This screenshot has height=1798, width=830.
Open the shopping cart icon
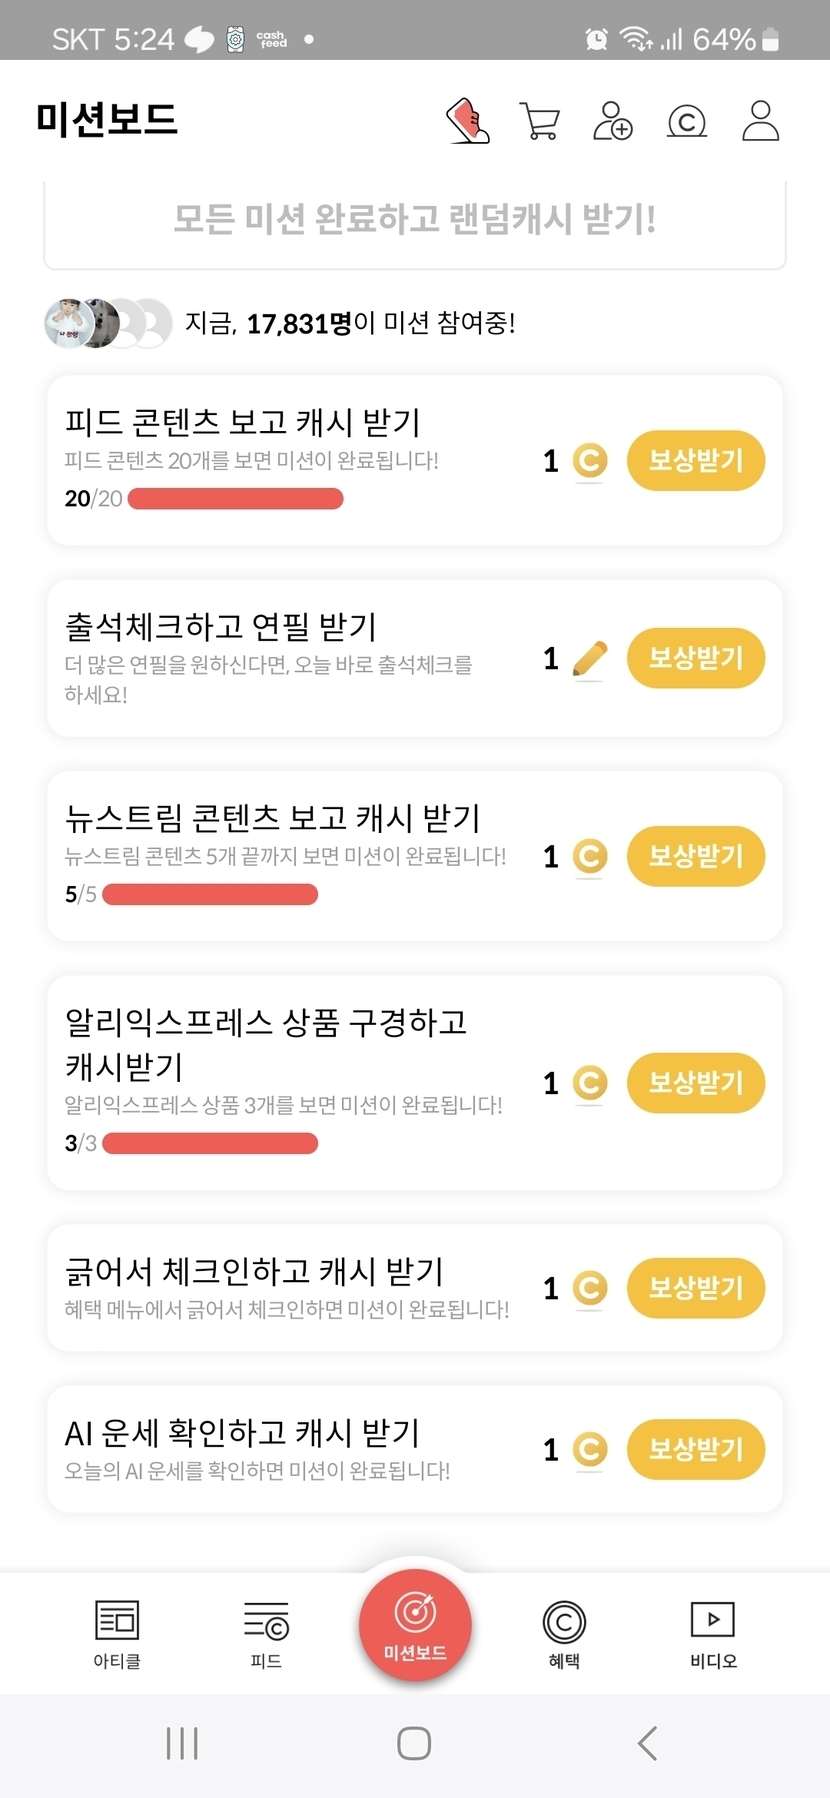tap(540, 121)
